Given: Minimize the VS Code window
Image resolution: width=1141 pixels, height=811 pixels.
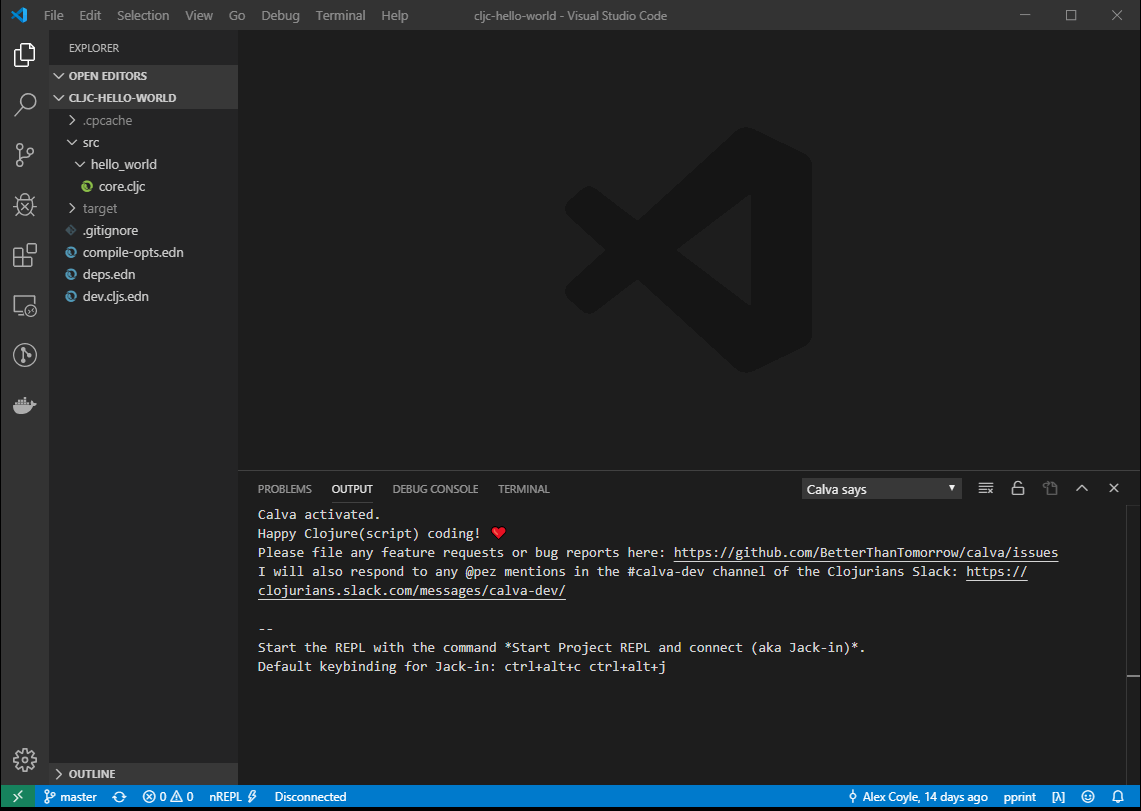Looking at the screenshot, I should 1025,15.
